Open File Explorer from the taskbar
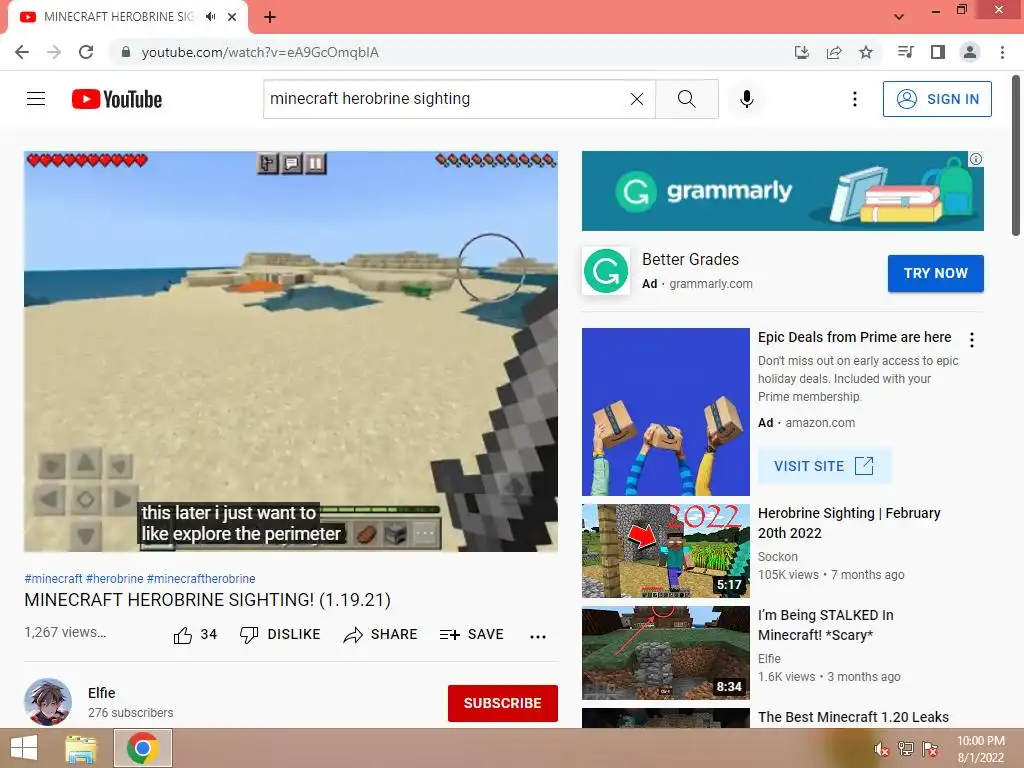 81,748
